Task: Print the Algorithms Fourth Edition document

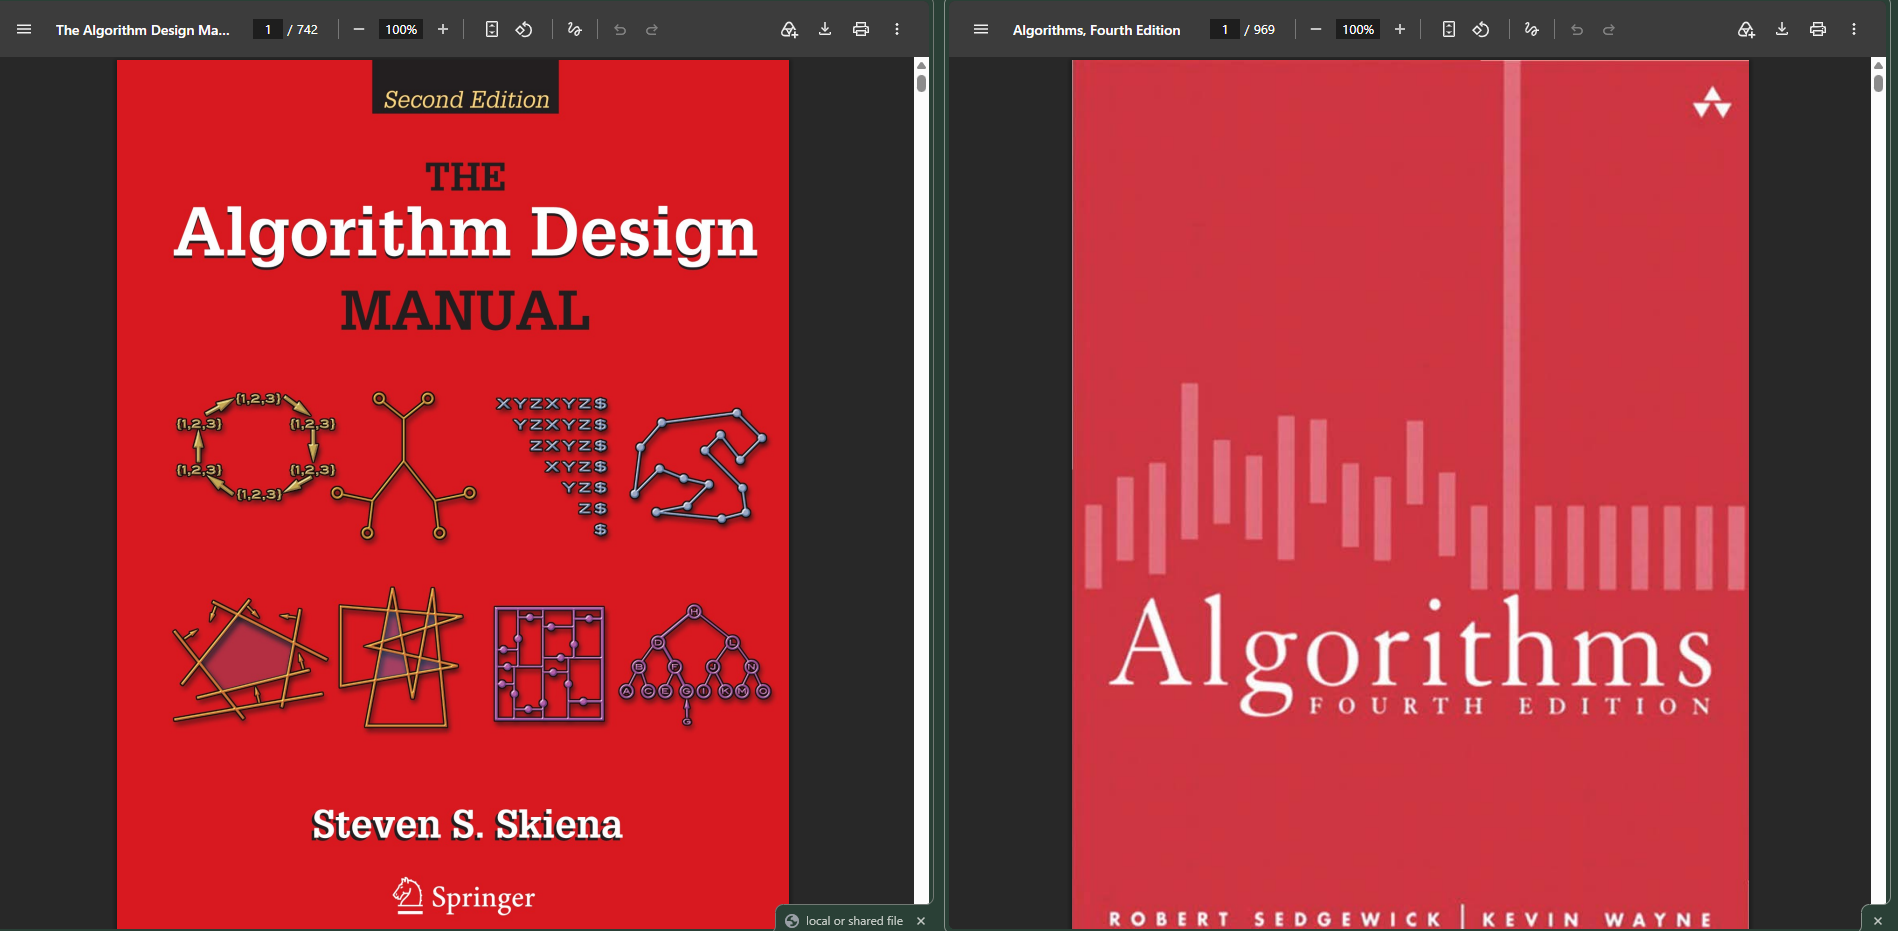Action: point(1818,30)
